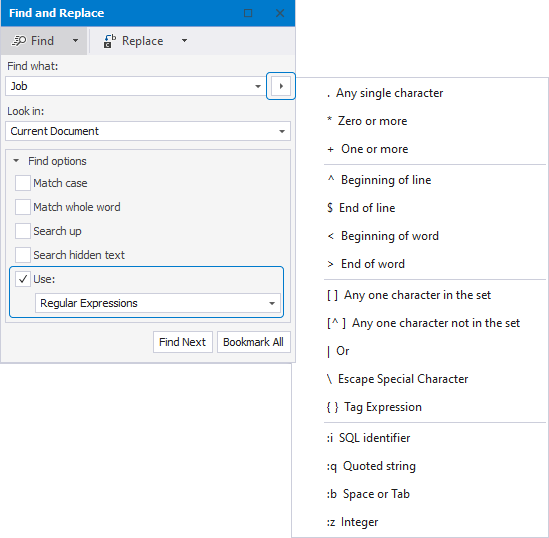Switch to the Replace tab
The width and height of the screenshot is (549, 538).
tap(143, 41)
